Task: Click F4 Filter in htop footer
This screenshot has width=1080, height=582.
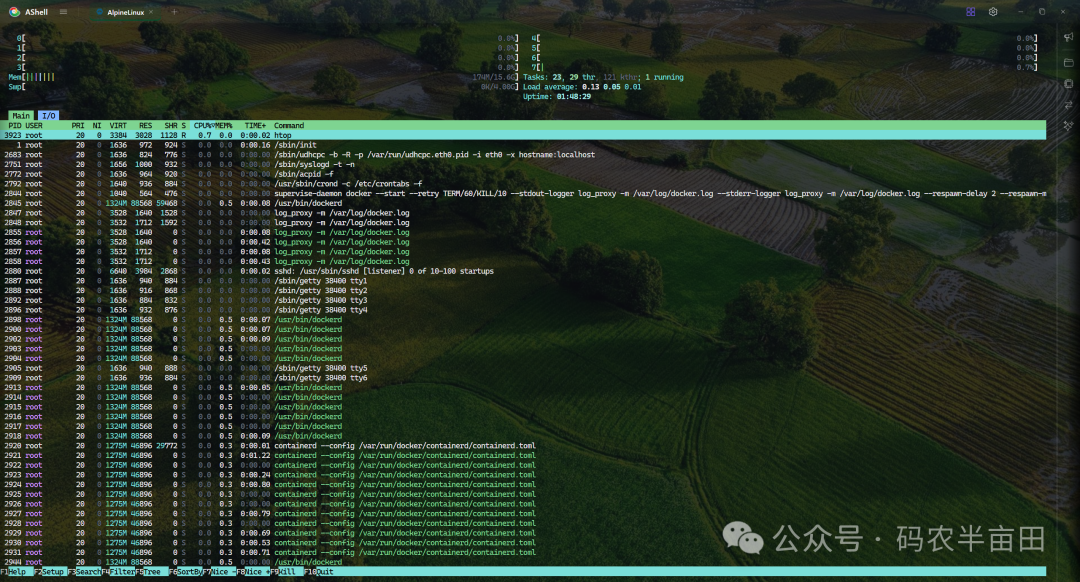Action: [118, 572]
